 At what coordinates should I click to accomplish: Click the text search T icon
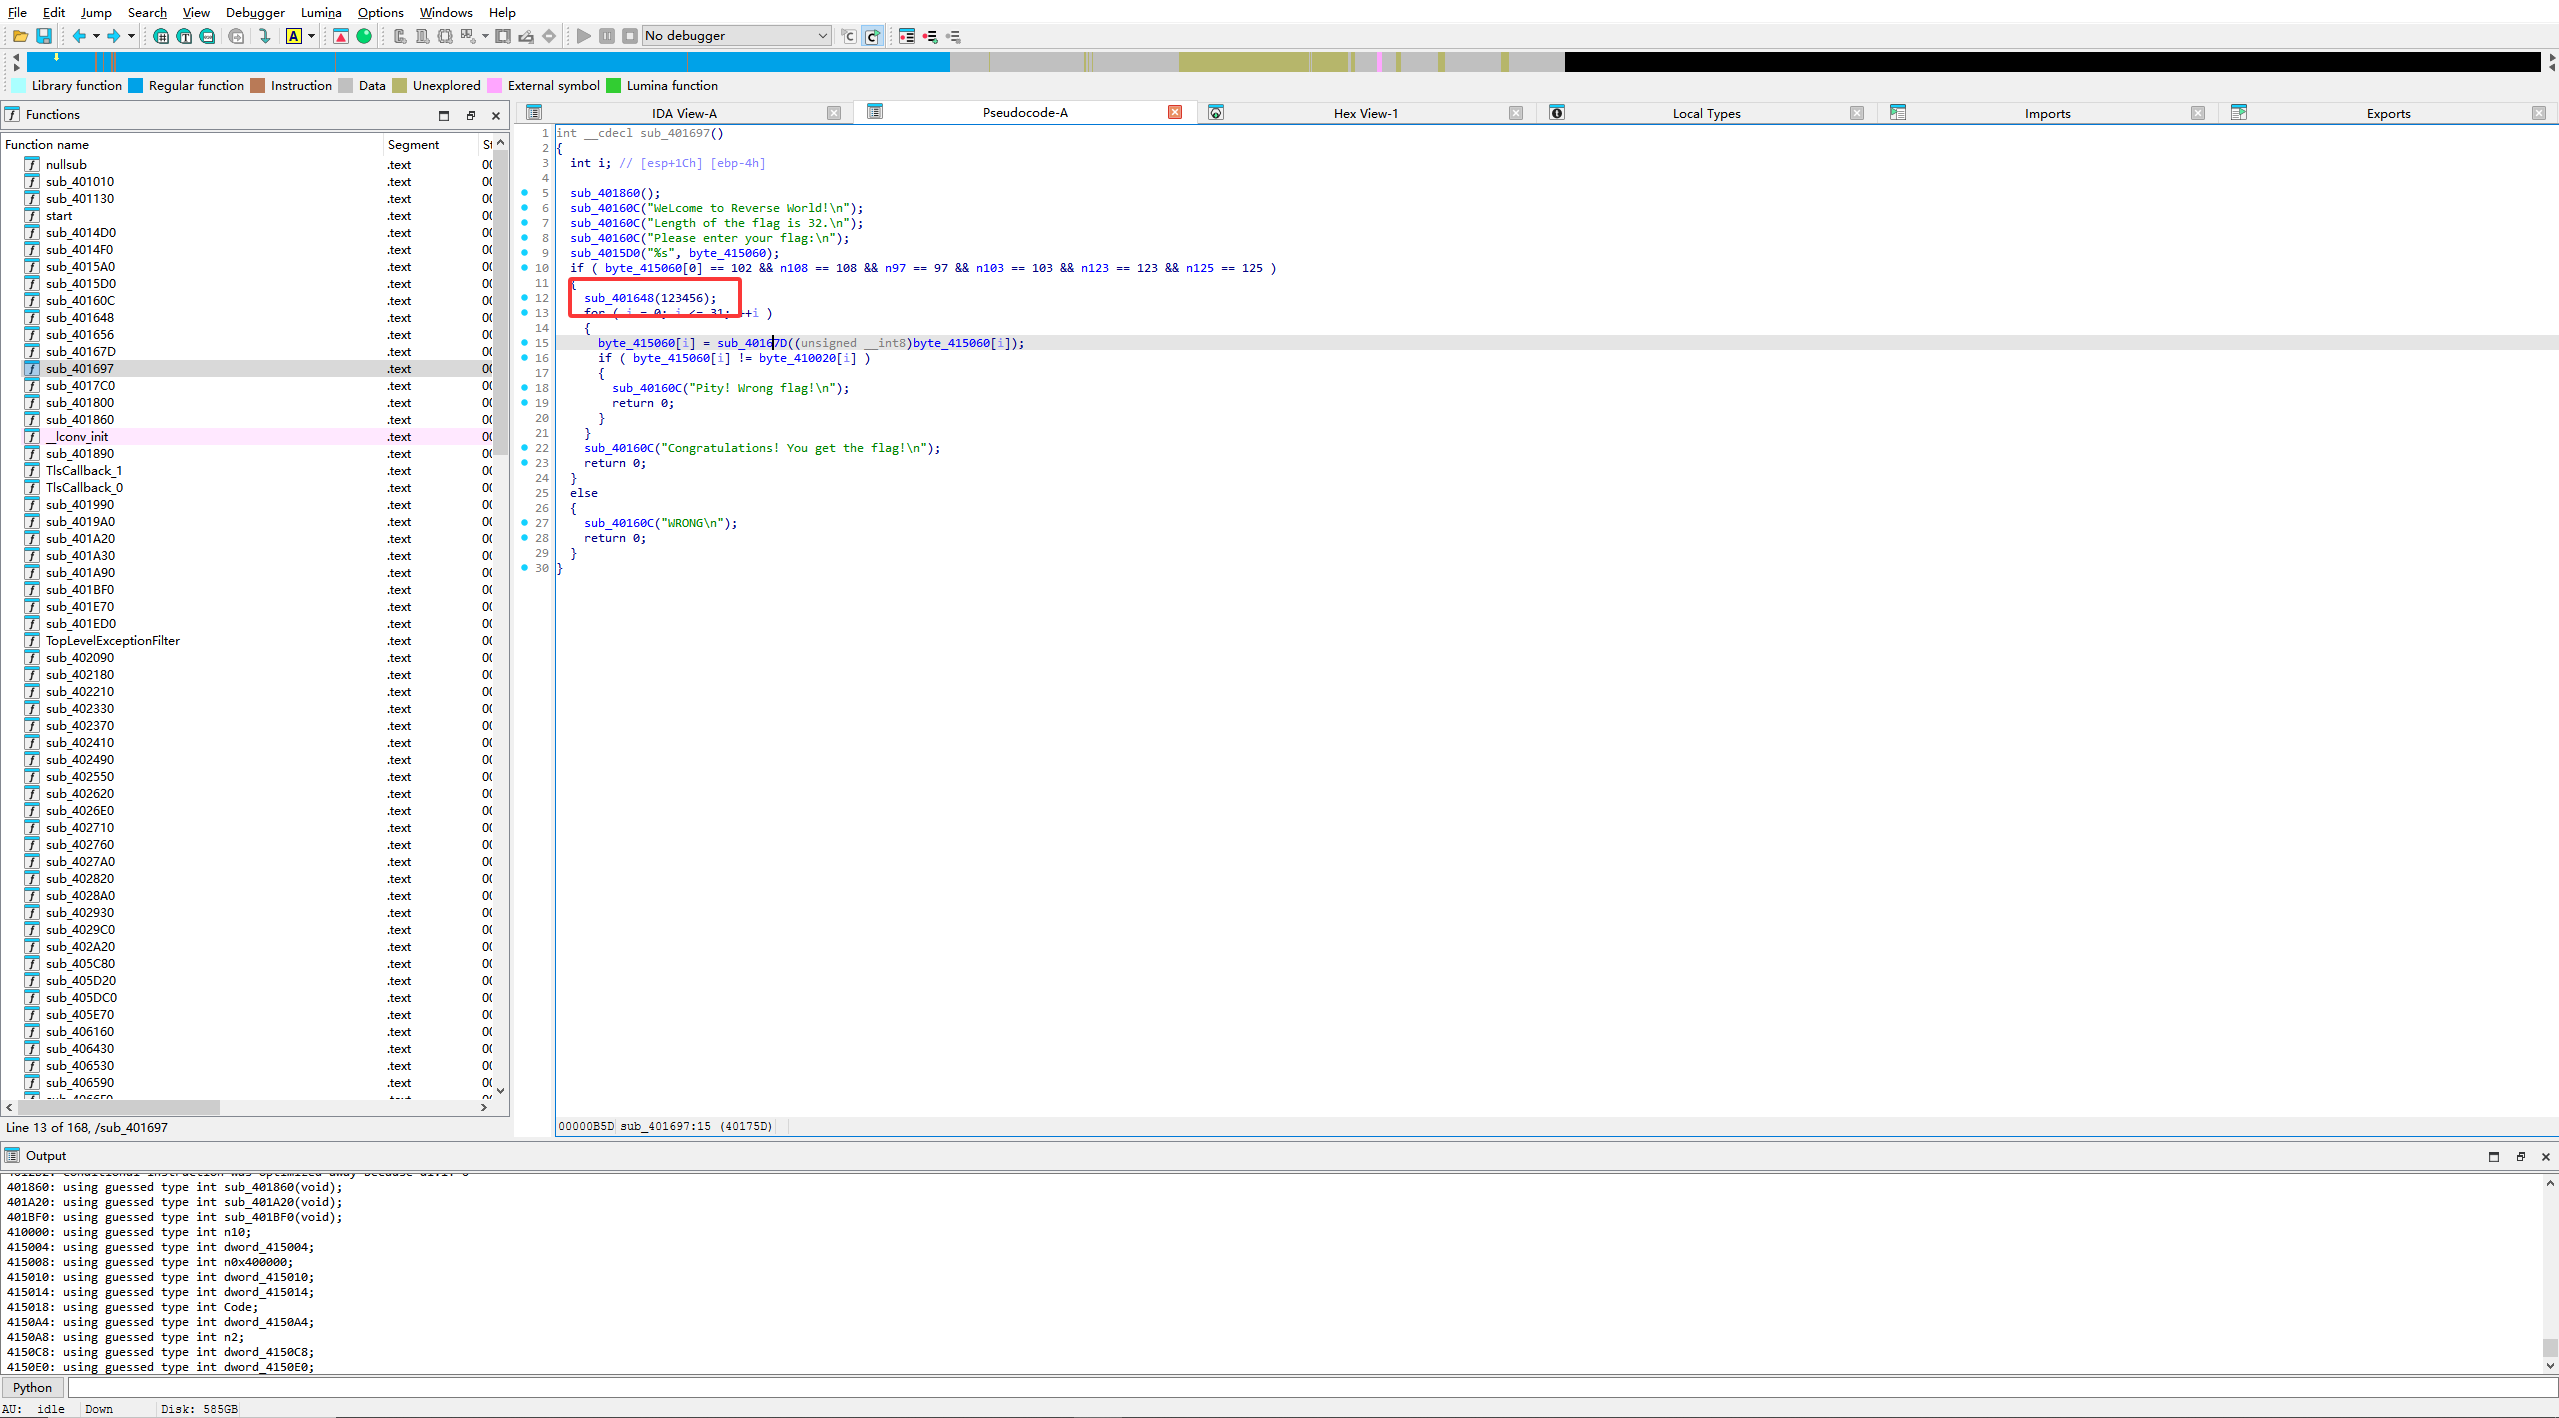coord(184,36)
